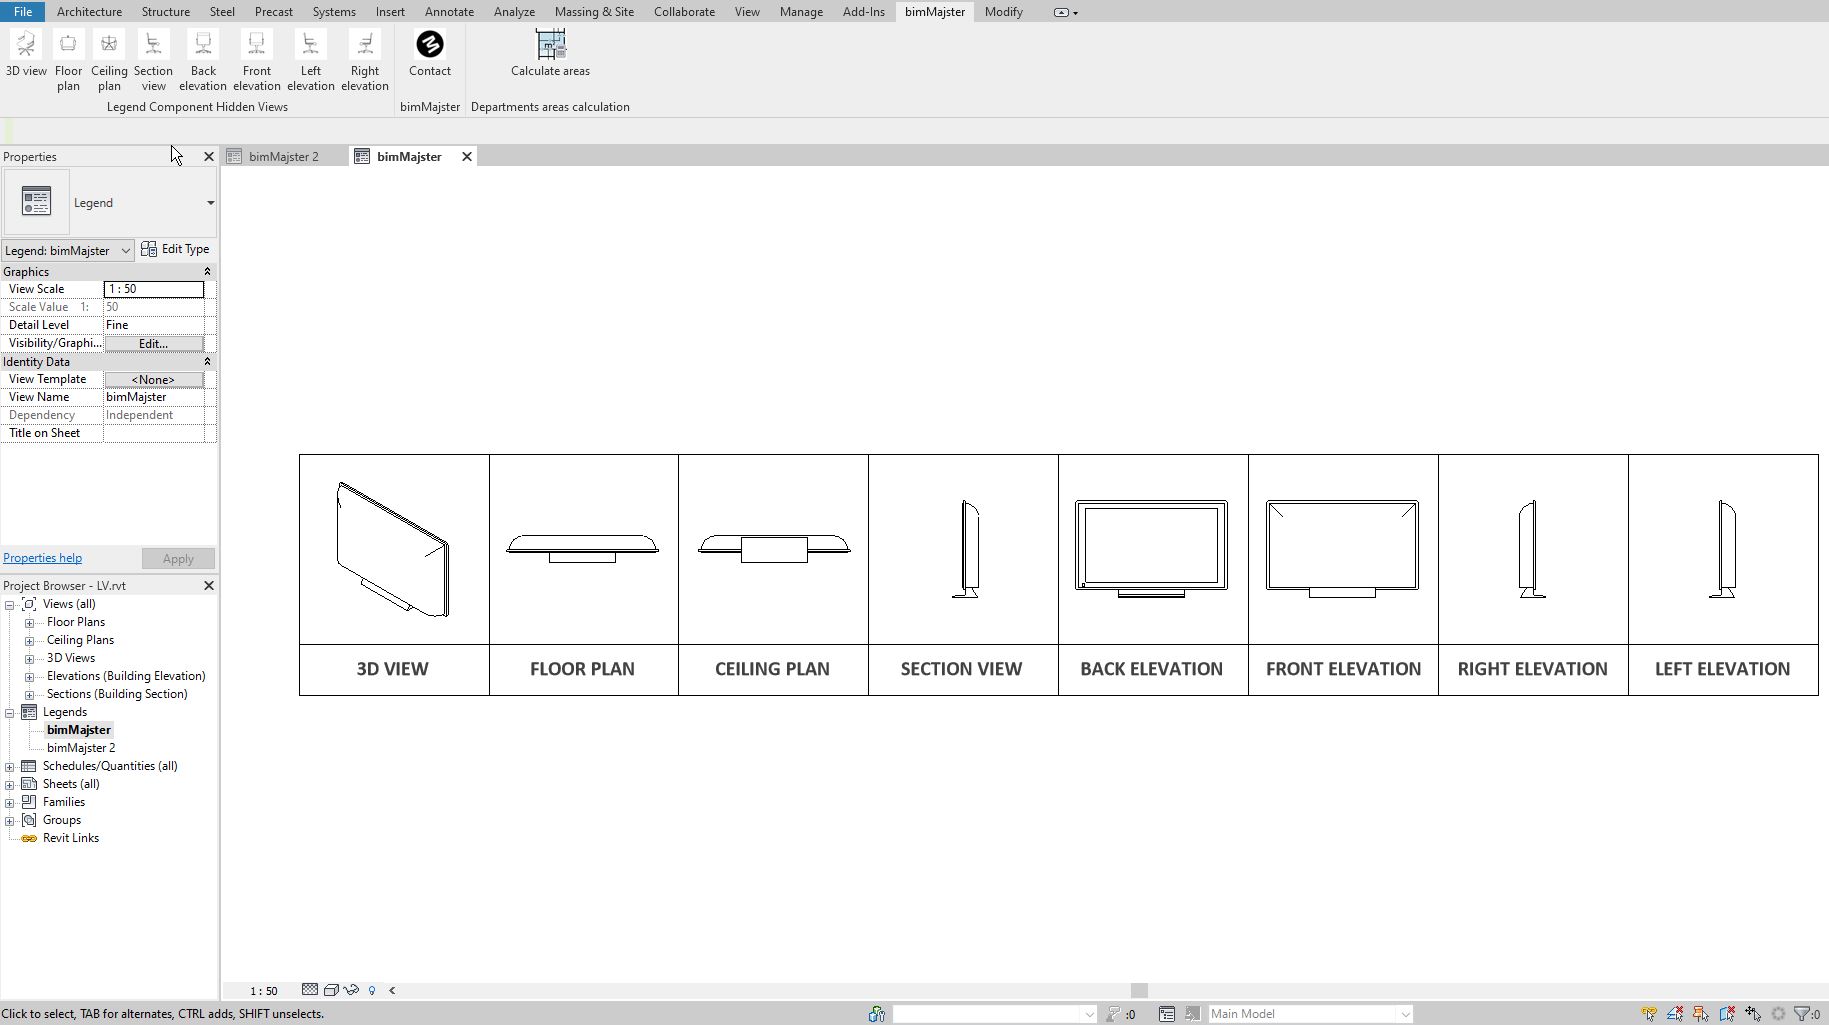Image resolution: width=1829 pixels, height=1025 pixels.
Task: Click the Editing Requests icon
Action: (1113, 1014)
